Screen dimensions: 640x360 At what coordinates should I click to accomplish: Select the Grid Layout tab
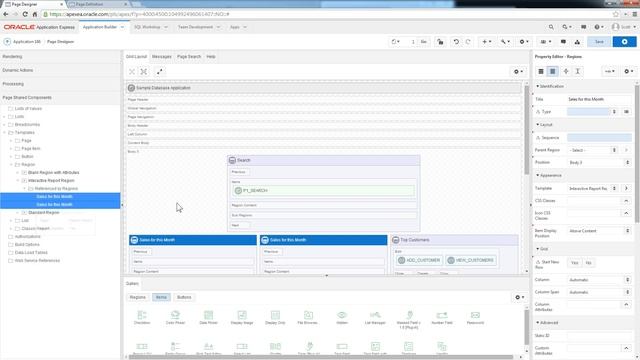tap(136, 56)
